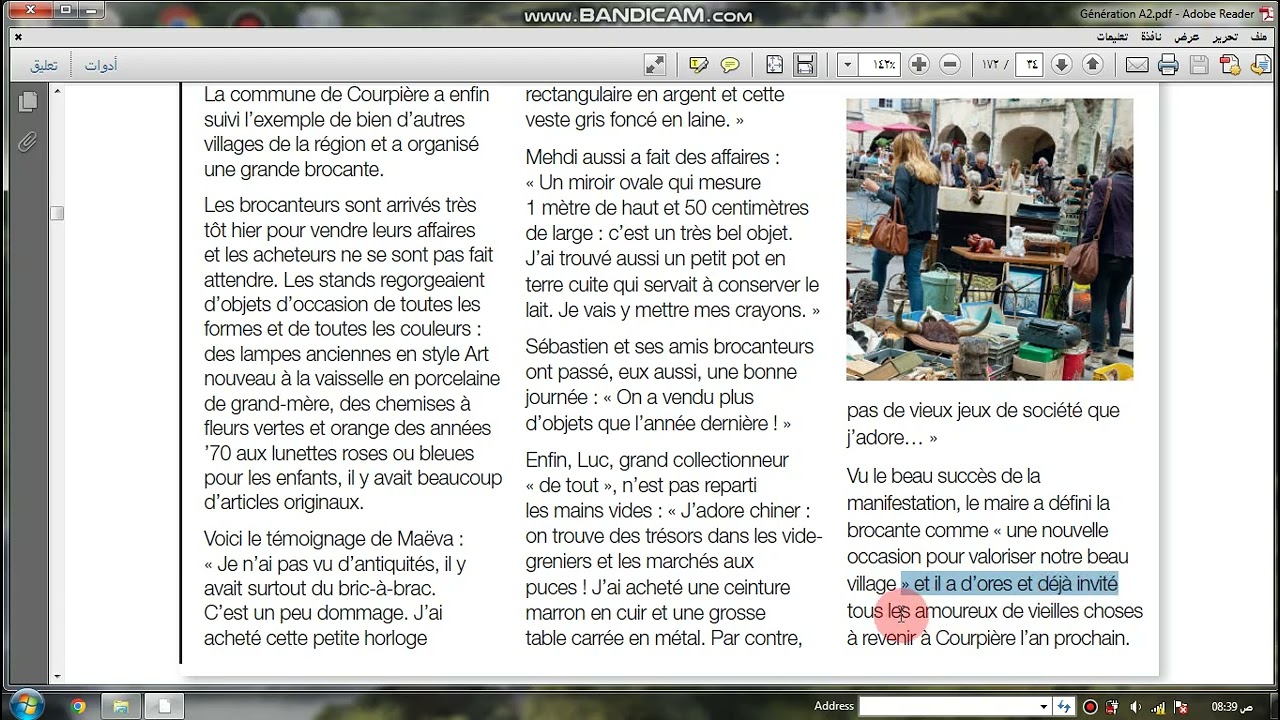
Task: Click the send email envelope icon
Action: [1137, 65]
